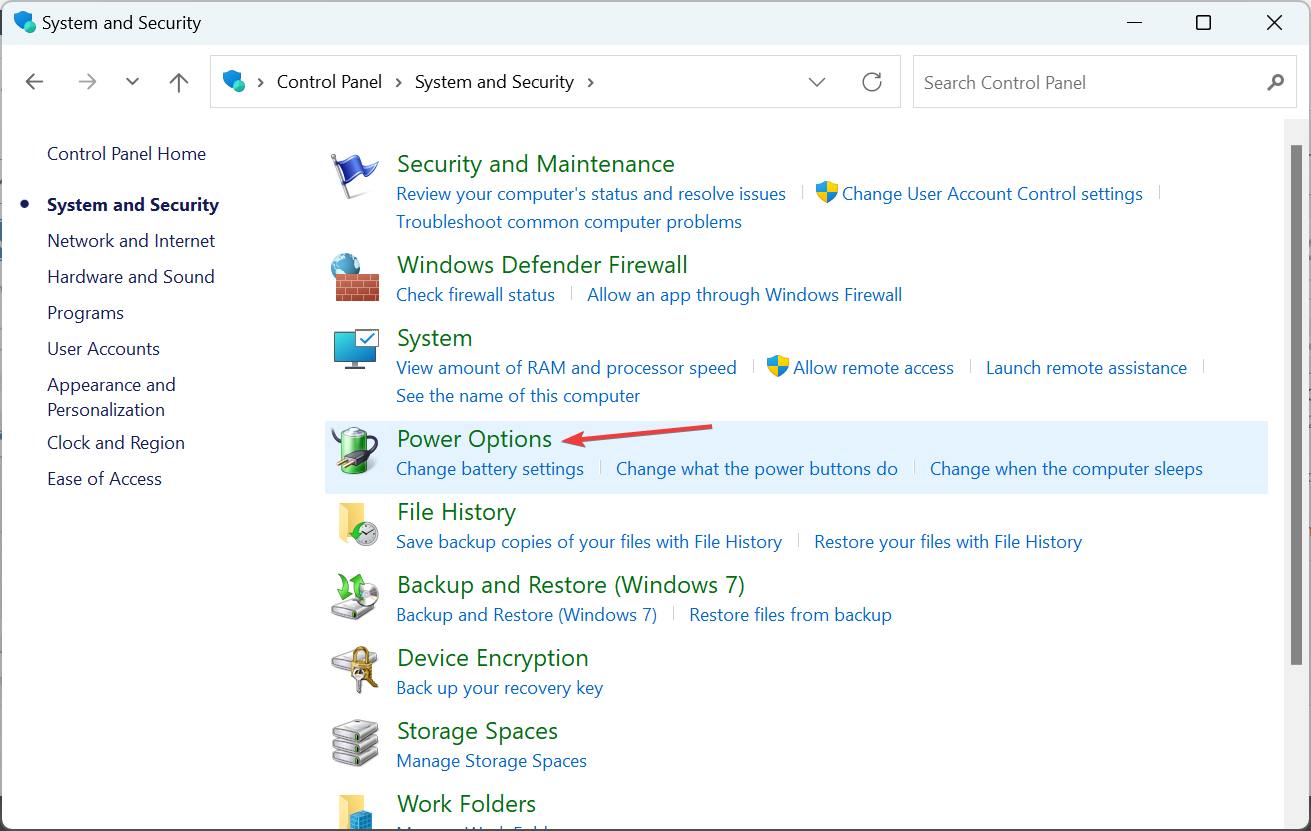1311x831 pixels.
Task: Click Change when the computer sleeps
Action: tap(1065, 468)
